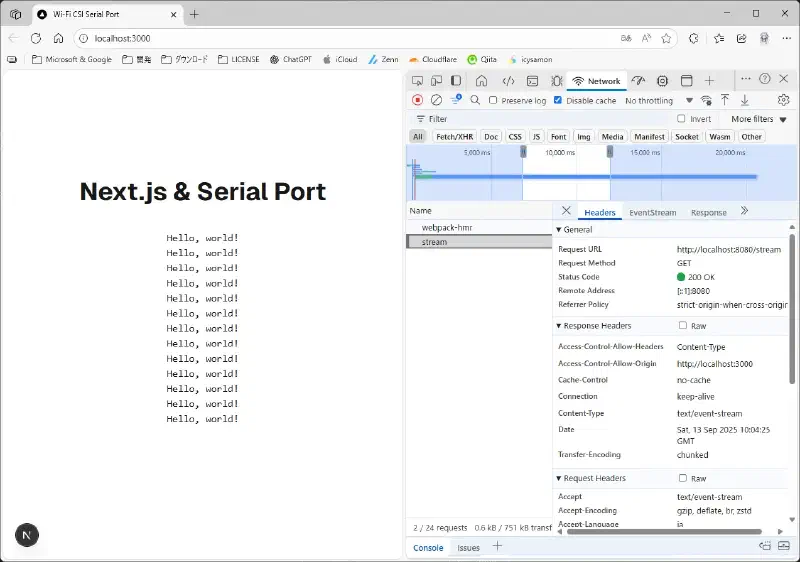Uncheck Disable cache checkbox
This screenshot has width=800, height=562.
click(x=558, y=100)
